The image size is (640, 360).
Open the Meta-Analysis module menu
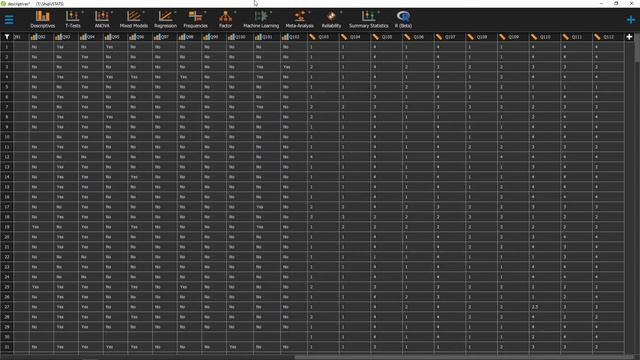click(300, 19)
